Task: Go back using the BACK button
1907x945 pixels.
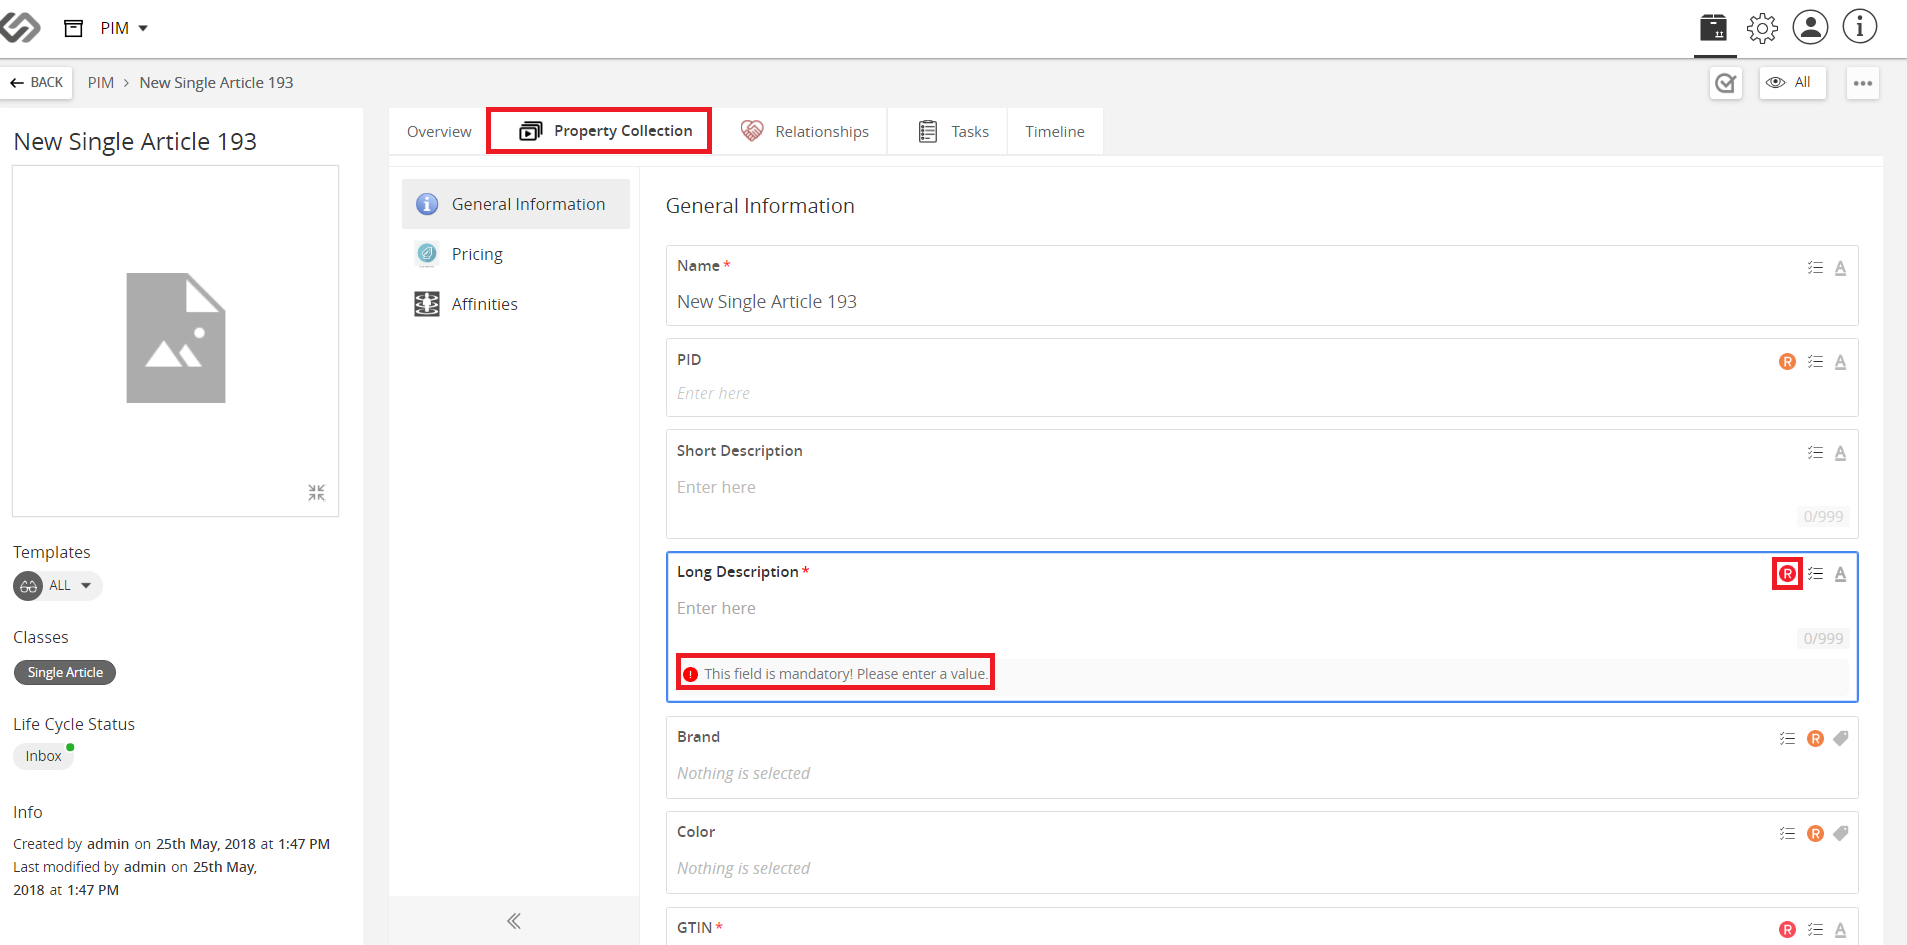Action: [37, 83]
